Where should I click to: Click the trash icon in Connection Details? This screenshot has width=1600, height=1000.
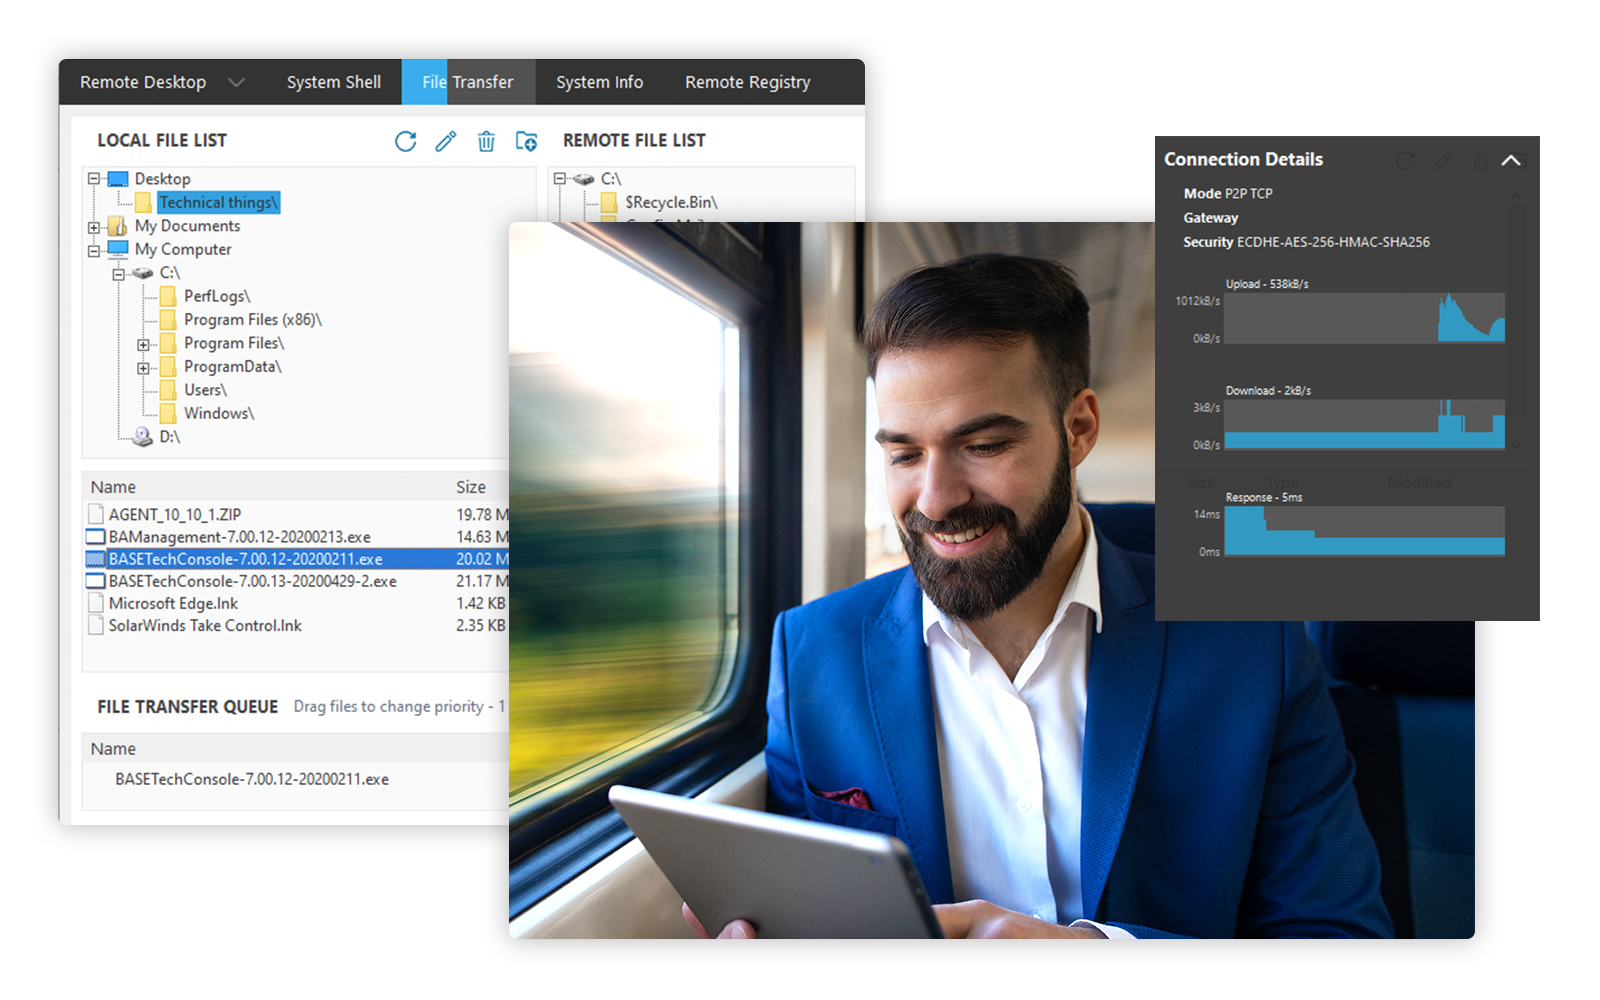tap(1479, 160)
